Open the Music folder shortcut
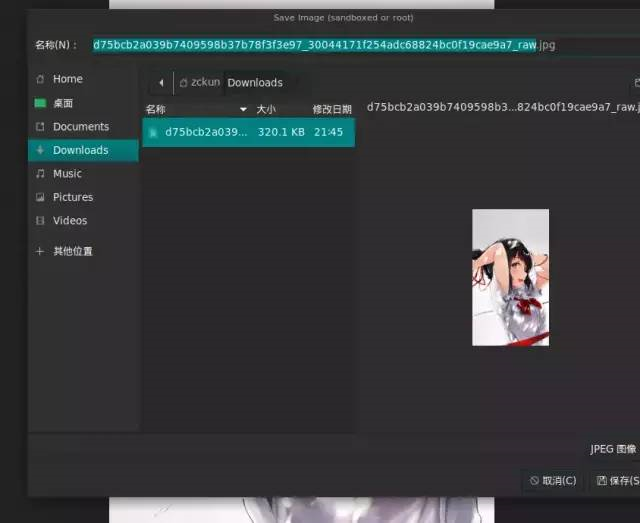The image size is (640, 523). tap(83, 174)
